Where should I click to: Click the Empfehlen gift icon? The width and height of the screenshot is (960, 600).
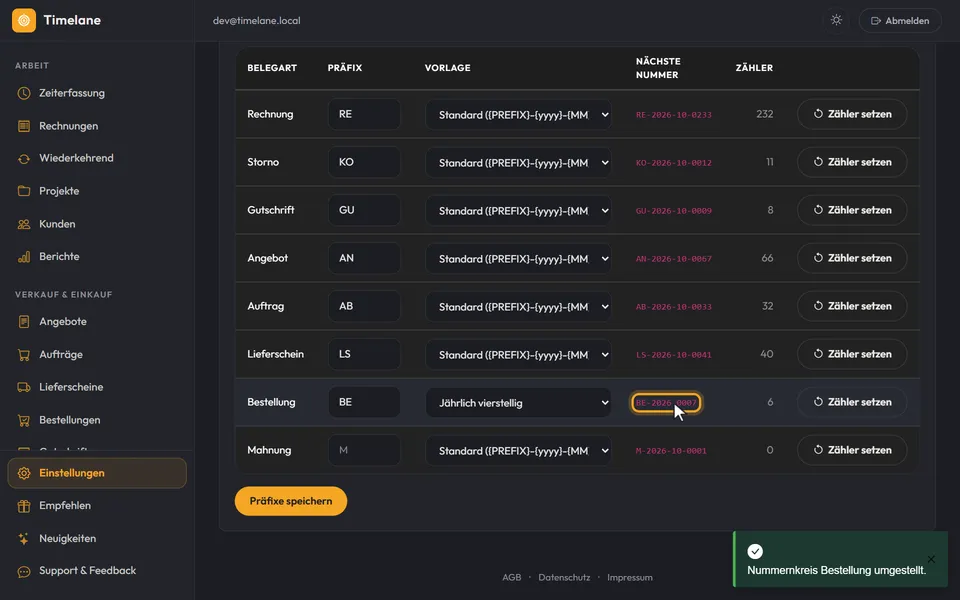tap(24, 506)
